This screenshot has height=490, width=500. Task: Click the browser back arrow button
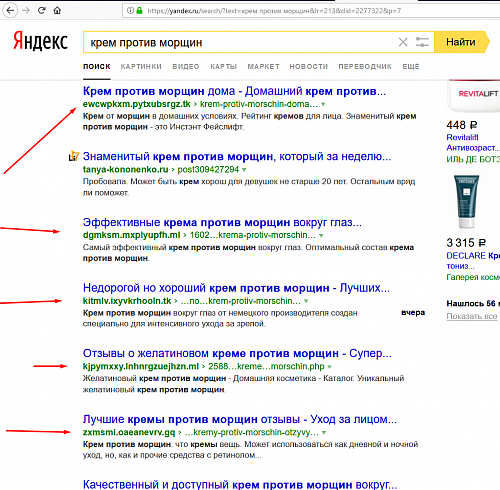tap(10, 11)
